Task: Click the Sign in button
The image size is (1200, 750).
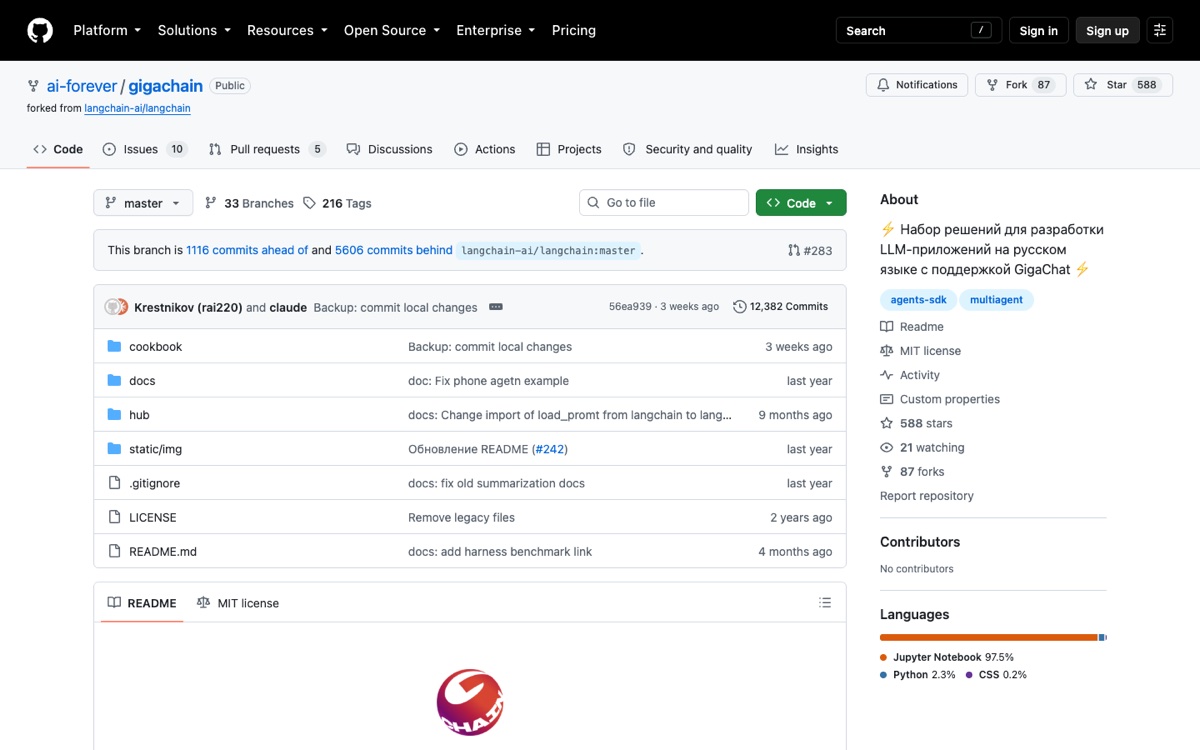Action: (x=1039, y=30)
